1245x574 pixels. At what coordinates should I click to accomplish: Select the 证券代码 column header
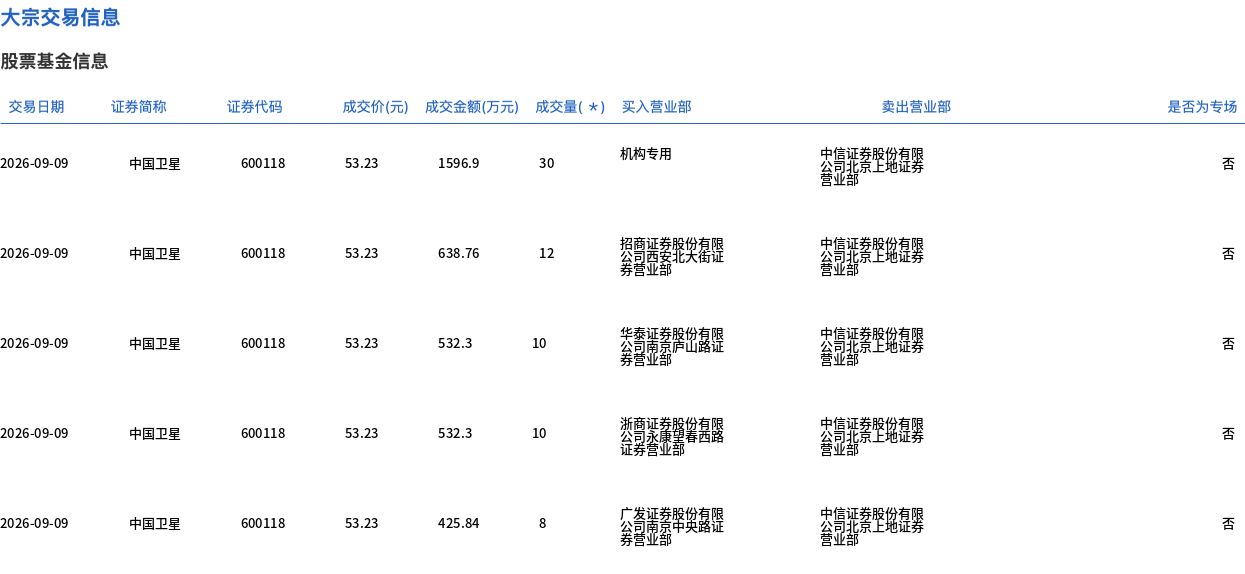254,107
